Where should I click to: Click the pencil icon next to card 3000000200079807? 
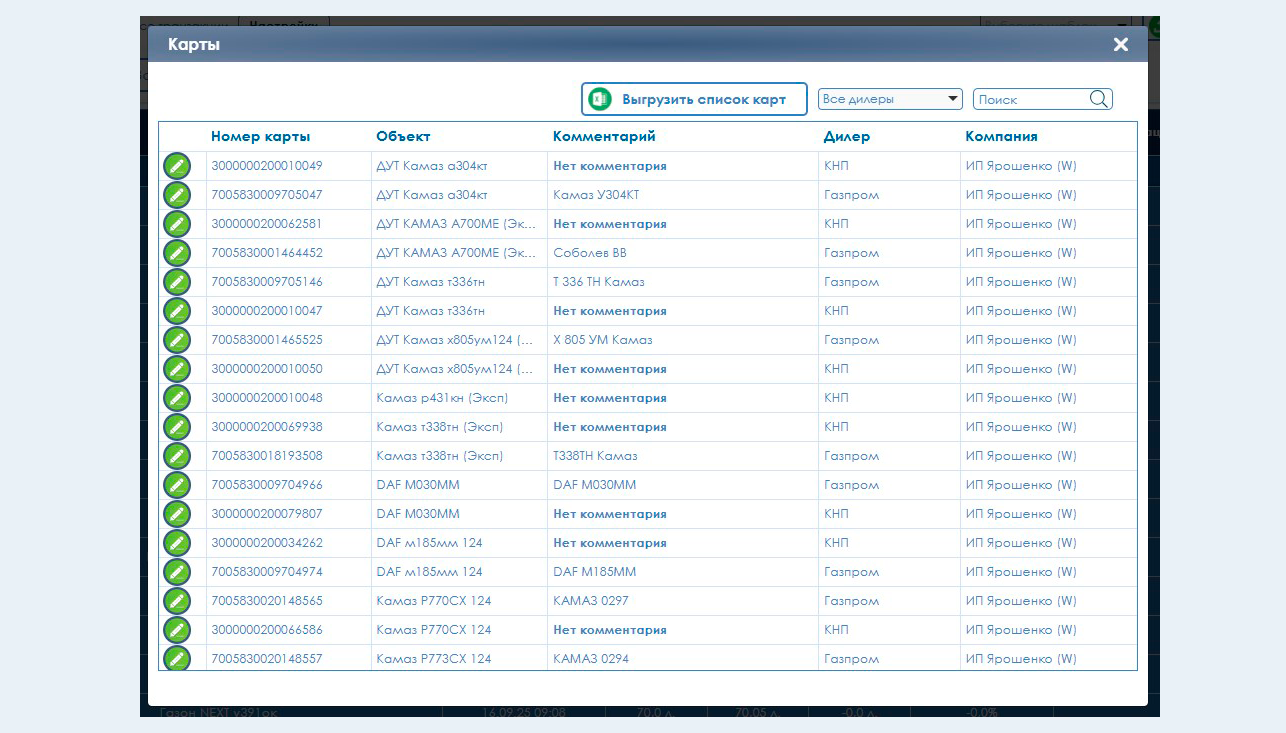pyautogui.click(x=177, y=514)
